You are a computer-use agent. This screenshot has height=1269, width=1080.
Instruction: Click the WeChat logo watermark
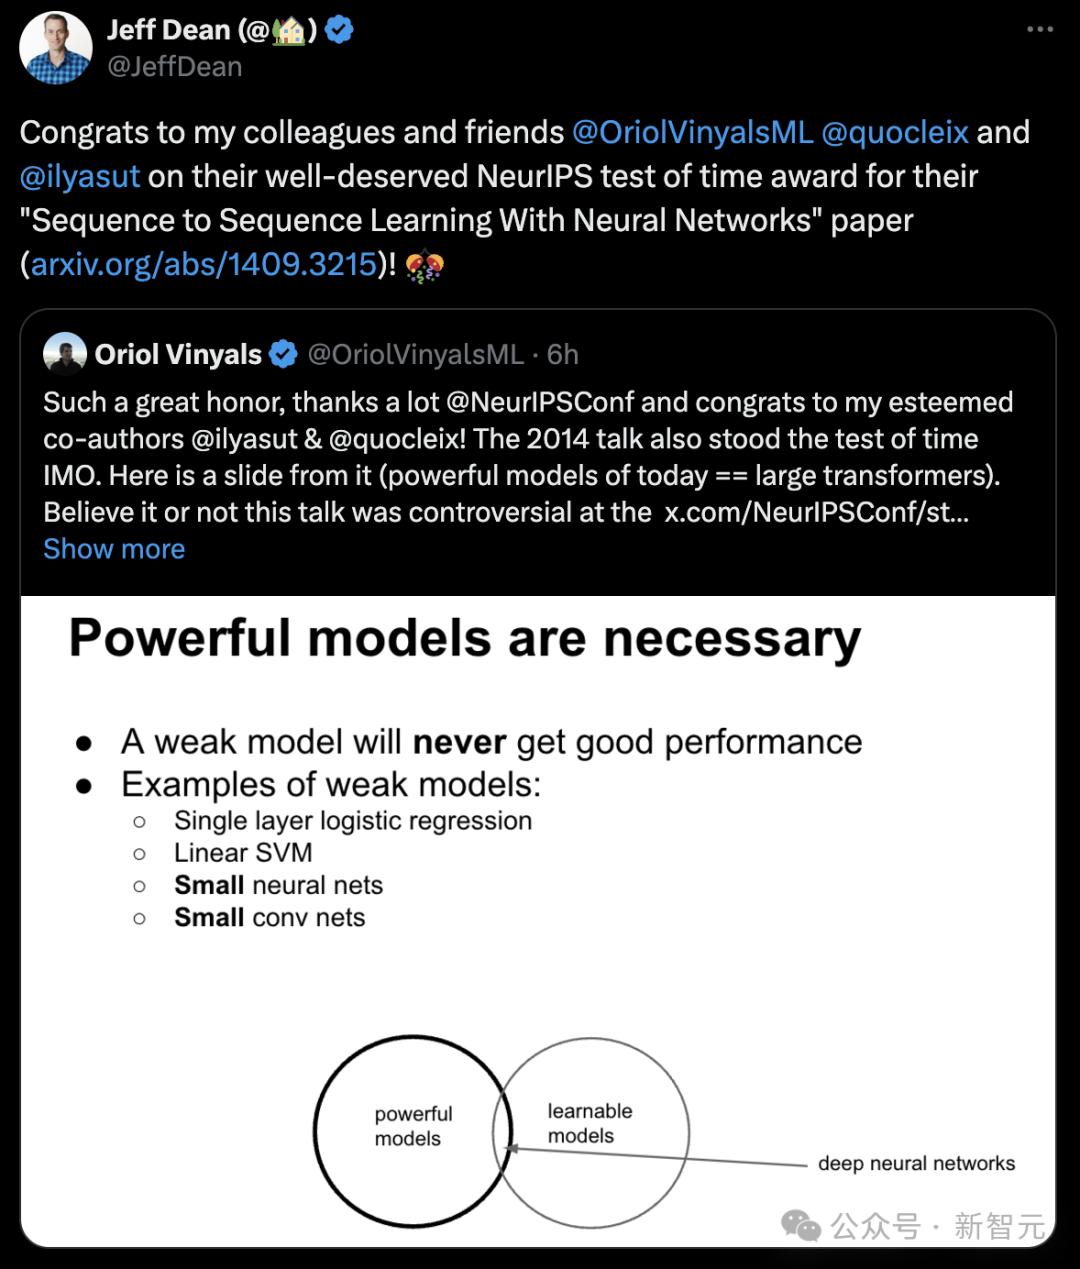tap(801, 1224)
